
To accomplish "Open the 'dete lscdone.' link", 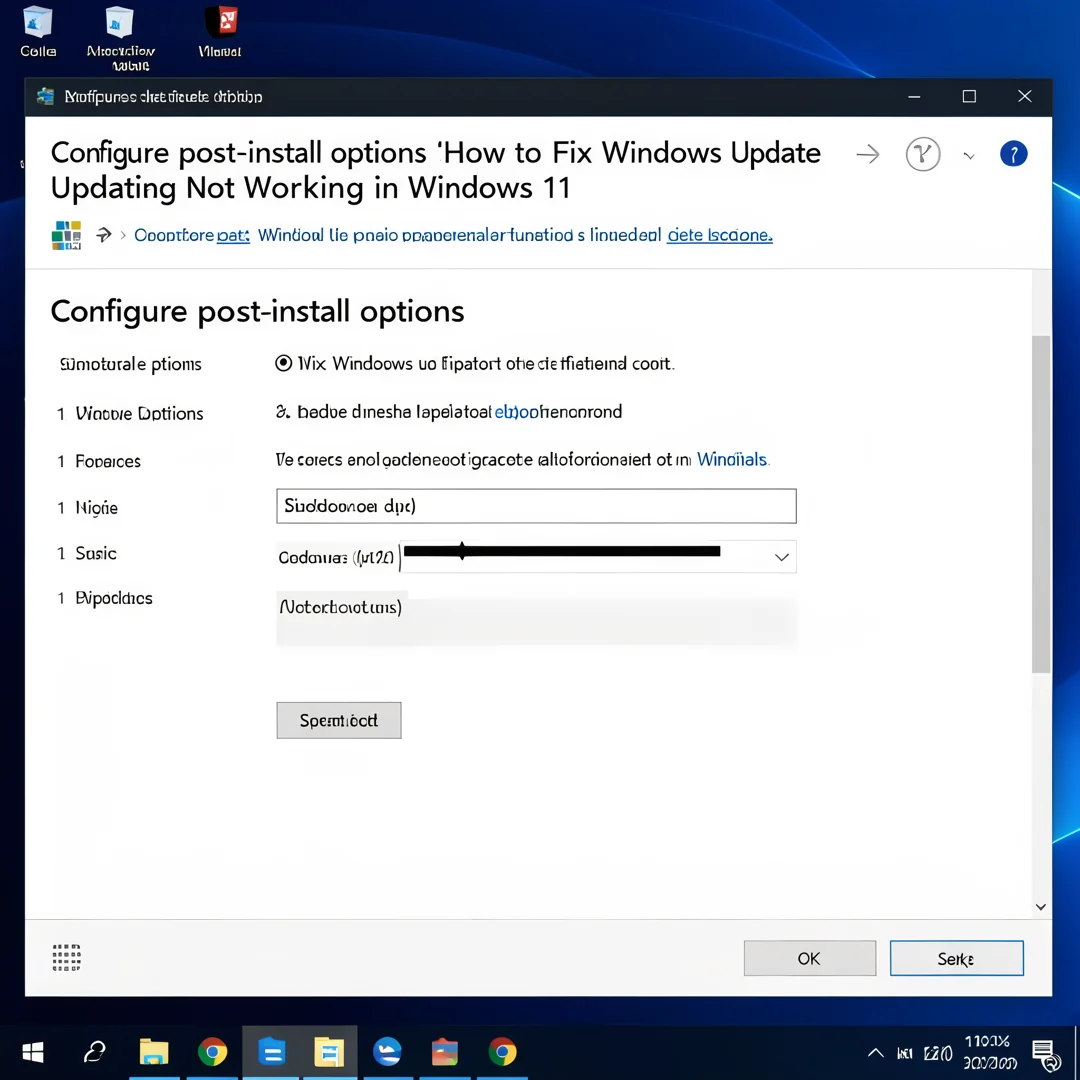I will (720, 236).
